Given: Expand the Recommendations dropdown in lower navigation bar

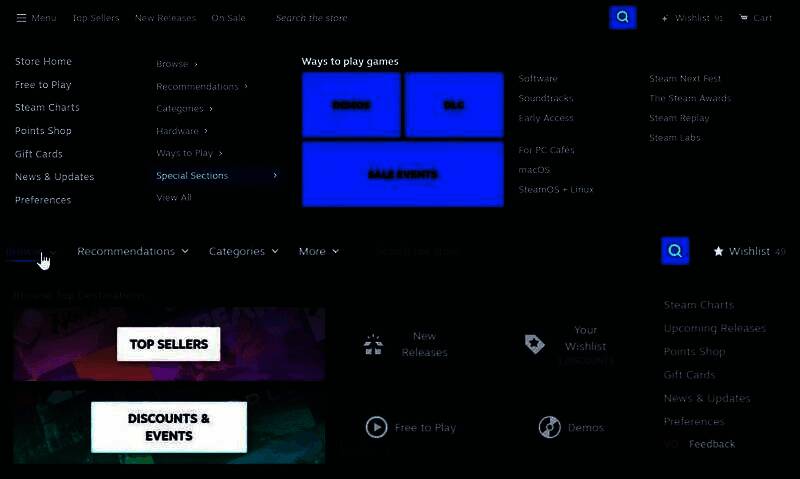Looking at the screenshot, I should (132, 252).
